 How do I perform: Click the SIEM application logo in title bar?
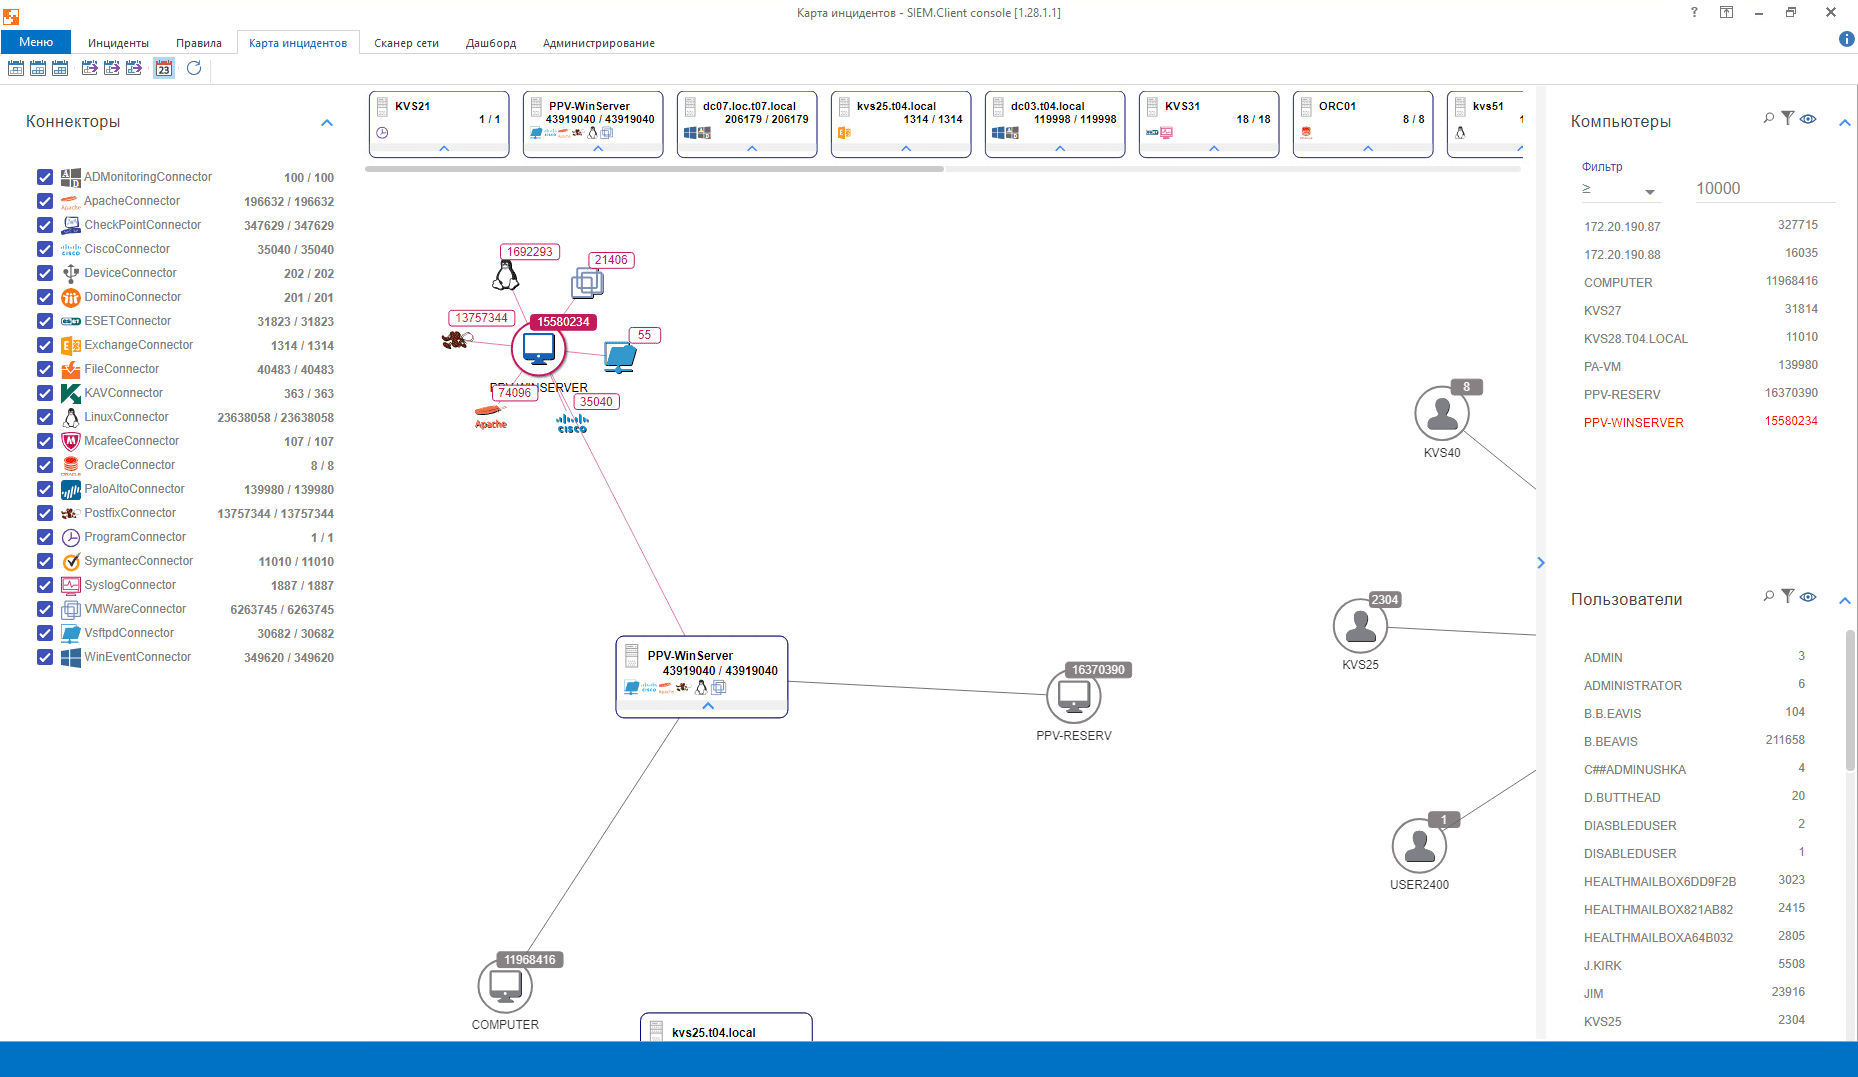pyautogui.click(x=11, y=16)
